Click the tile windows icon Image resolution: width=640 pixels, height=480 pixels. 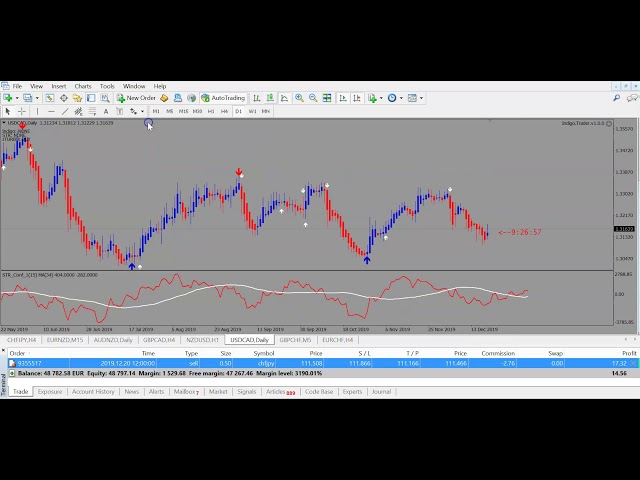tap(327, 98)
